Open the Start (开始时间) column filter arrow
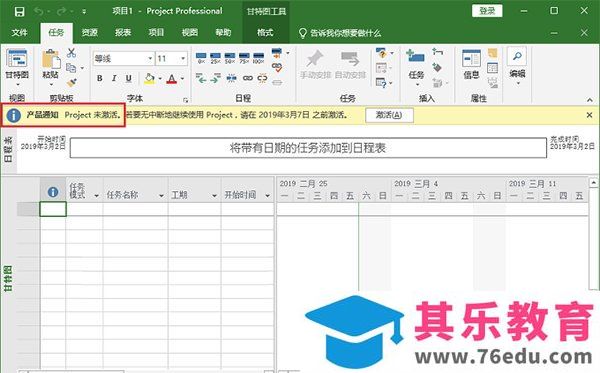The height and width of the screenshot is (373, 600). [x=267, y=195]
